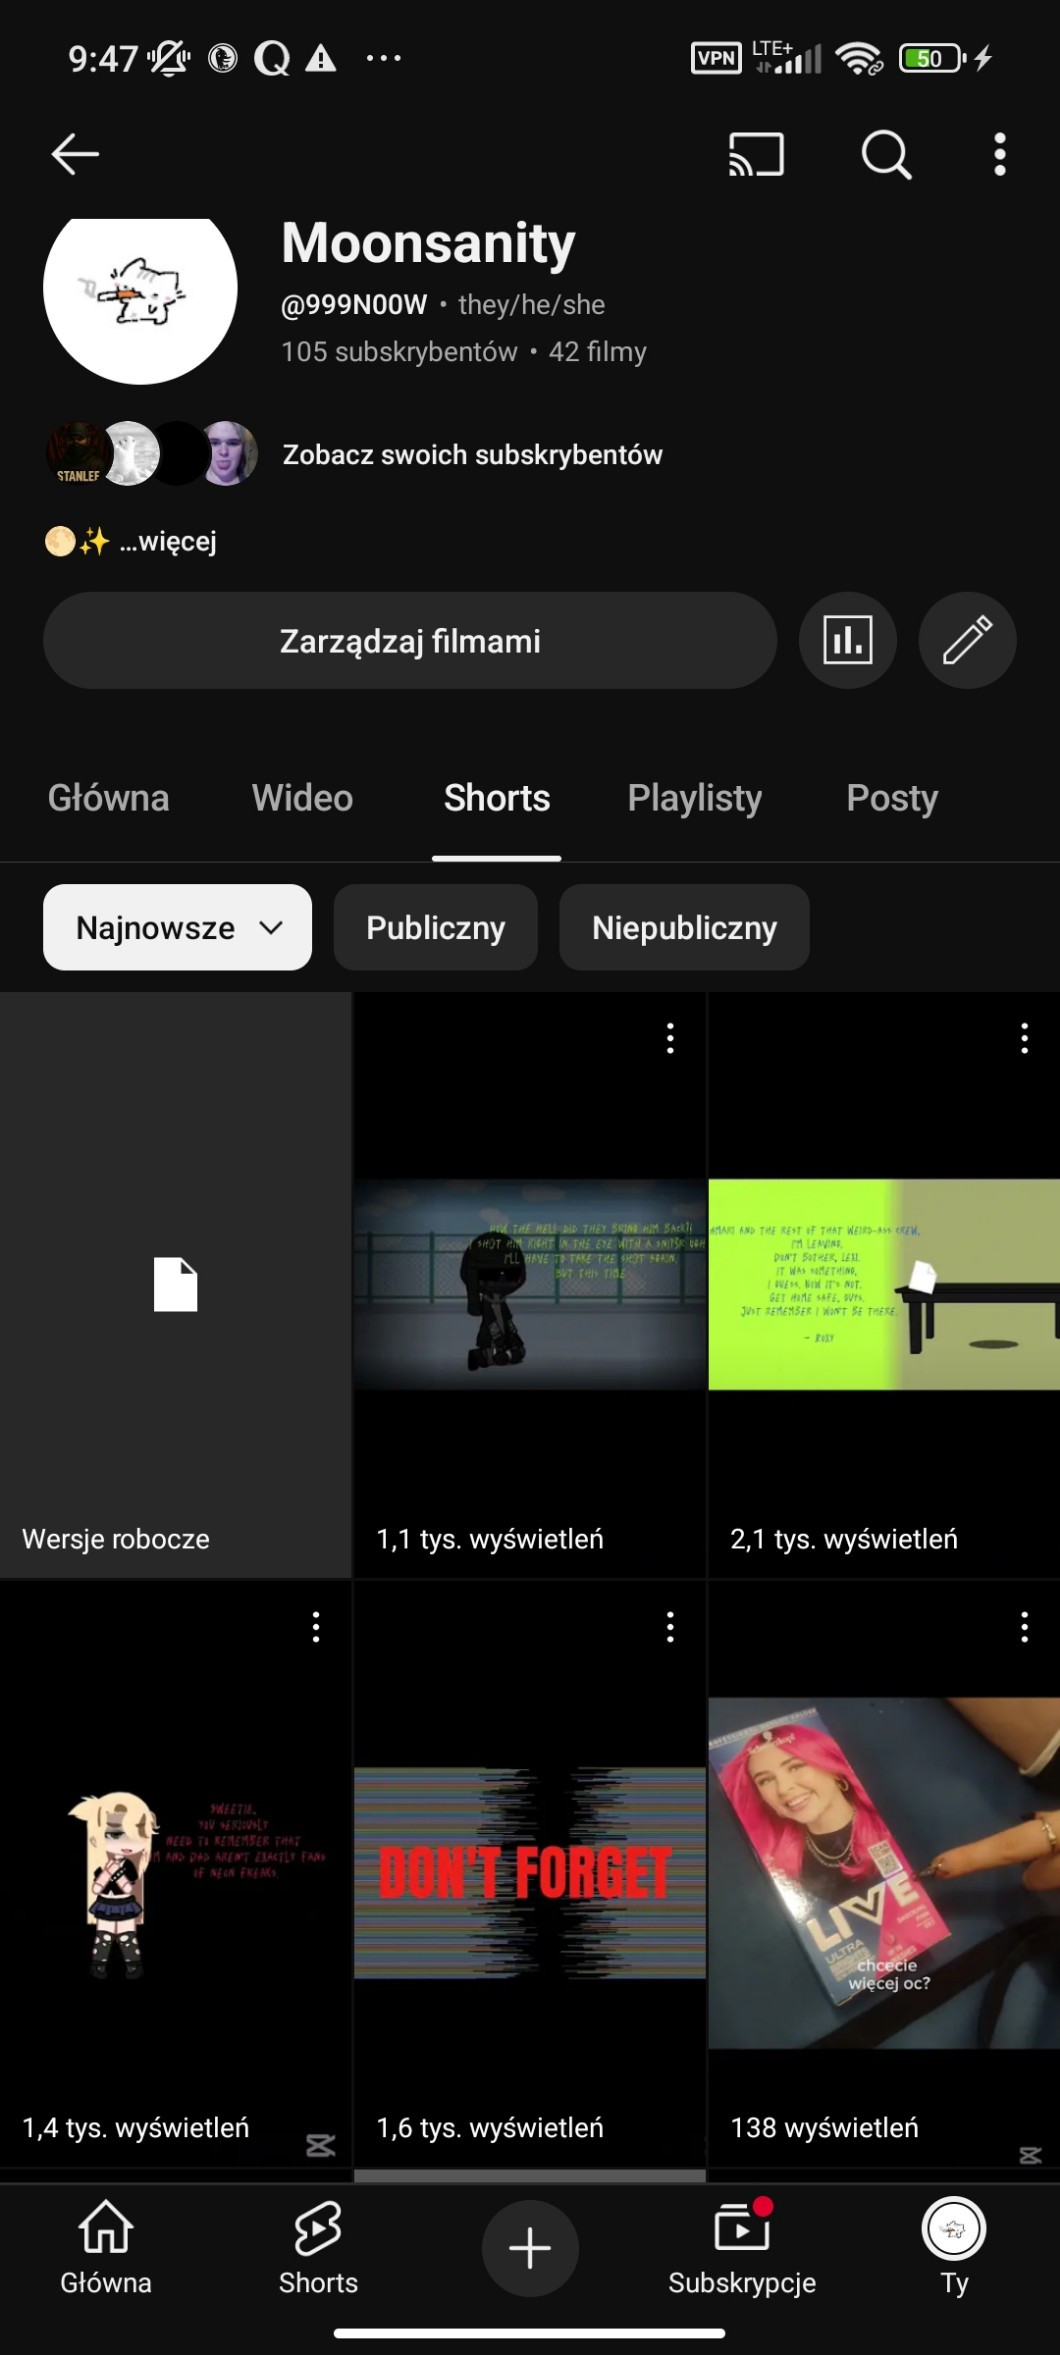Open options for the 2,1 tys. wyświetleń short
Screen dimensions: 1060x2355
tap(1024, 1038)
